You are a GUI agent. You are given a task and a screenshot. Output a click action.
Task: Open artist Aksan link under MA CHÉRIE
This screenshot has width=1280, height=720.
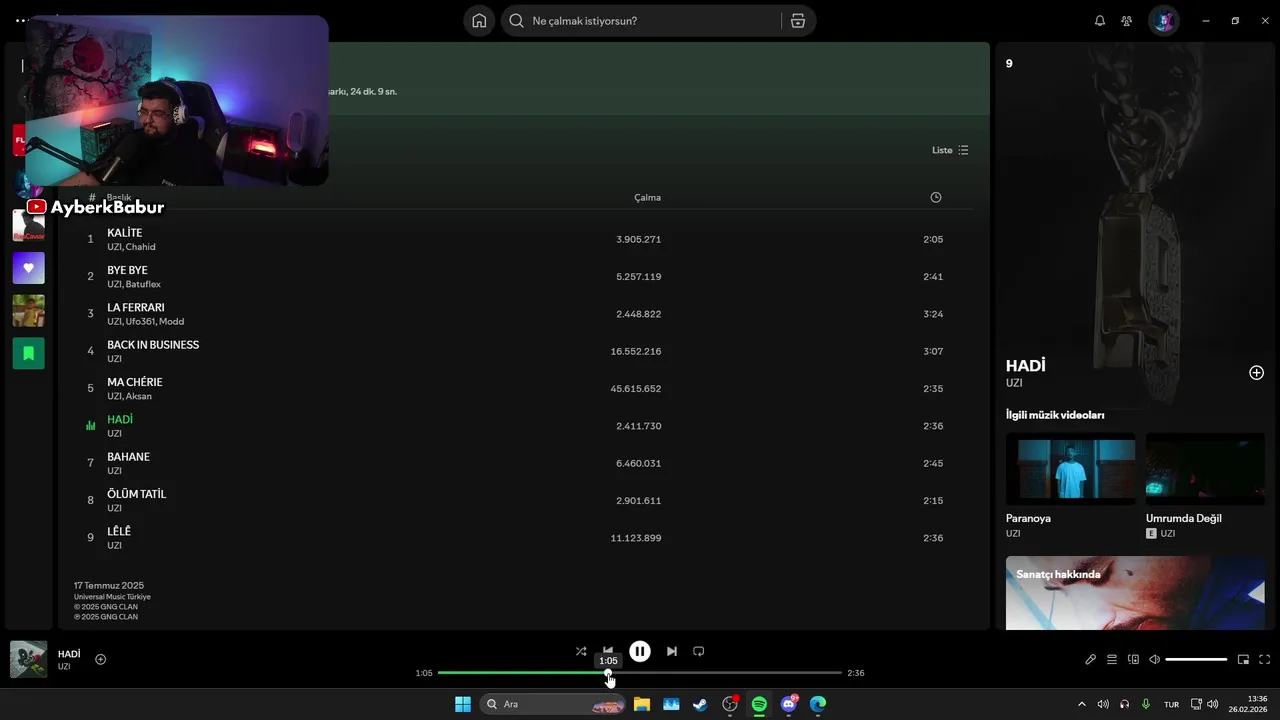pos(139,396)
